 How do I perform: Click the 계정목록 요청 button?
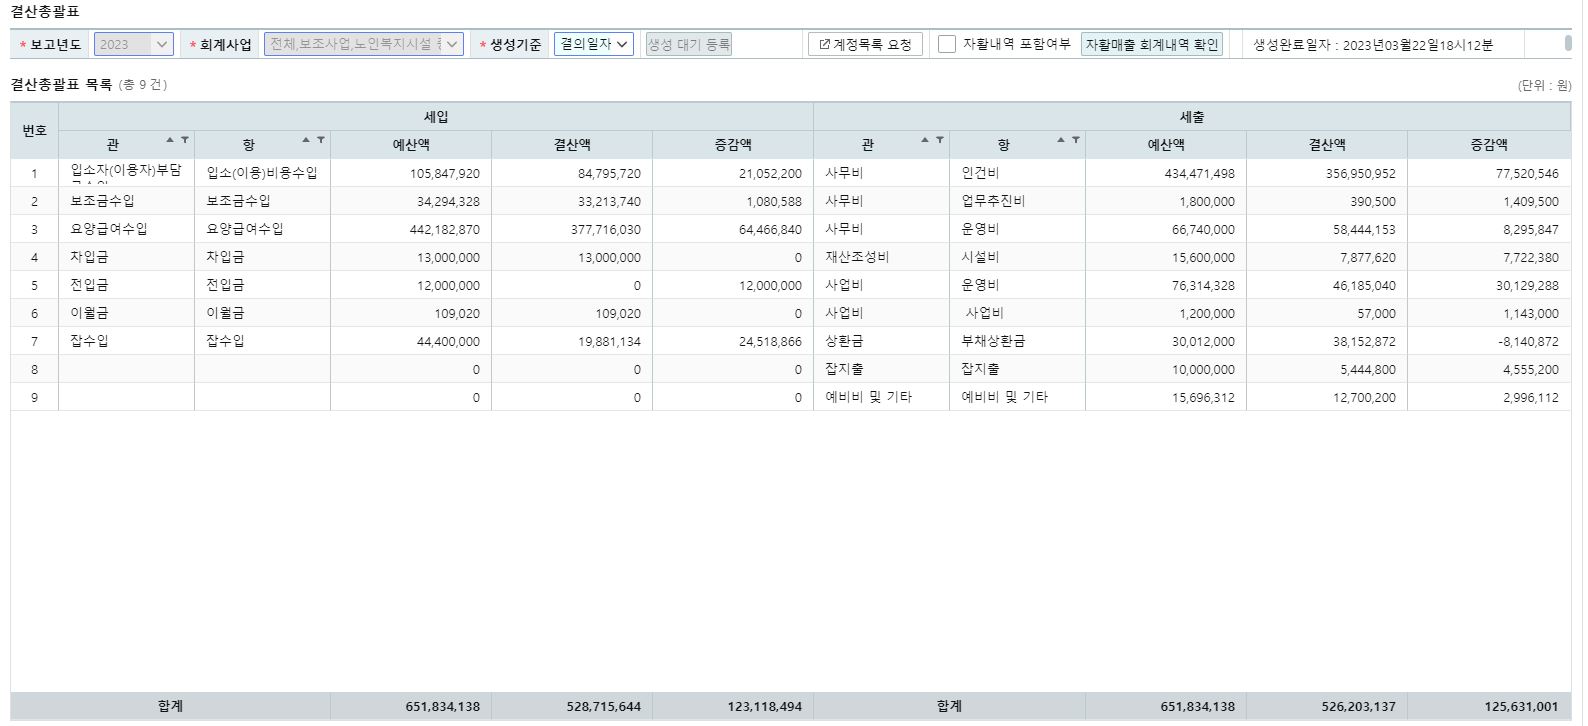tap(866, 44)
